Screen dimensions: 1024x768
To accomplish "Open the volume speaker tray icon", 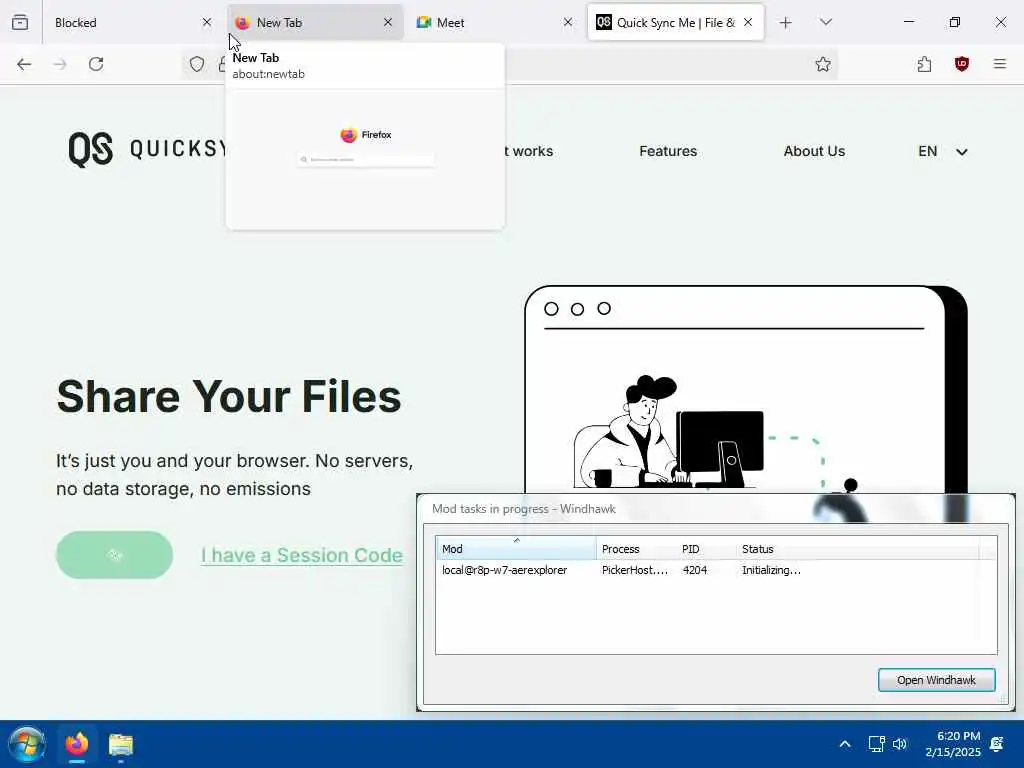I will (900, 744).
